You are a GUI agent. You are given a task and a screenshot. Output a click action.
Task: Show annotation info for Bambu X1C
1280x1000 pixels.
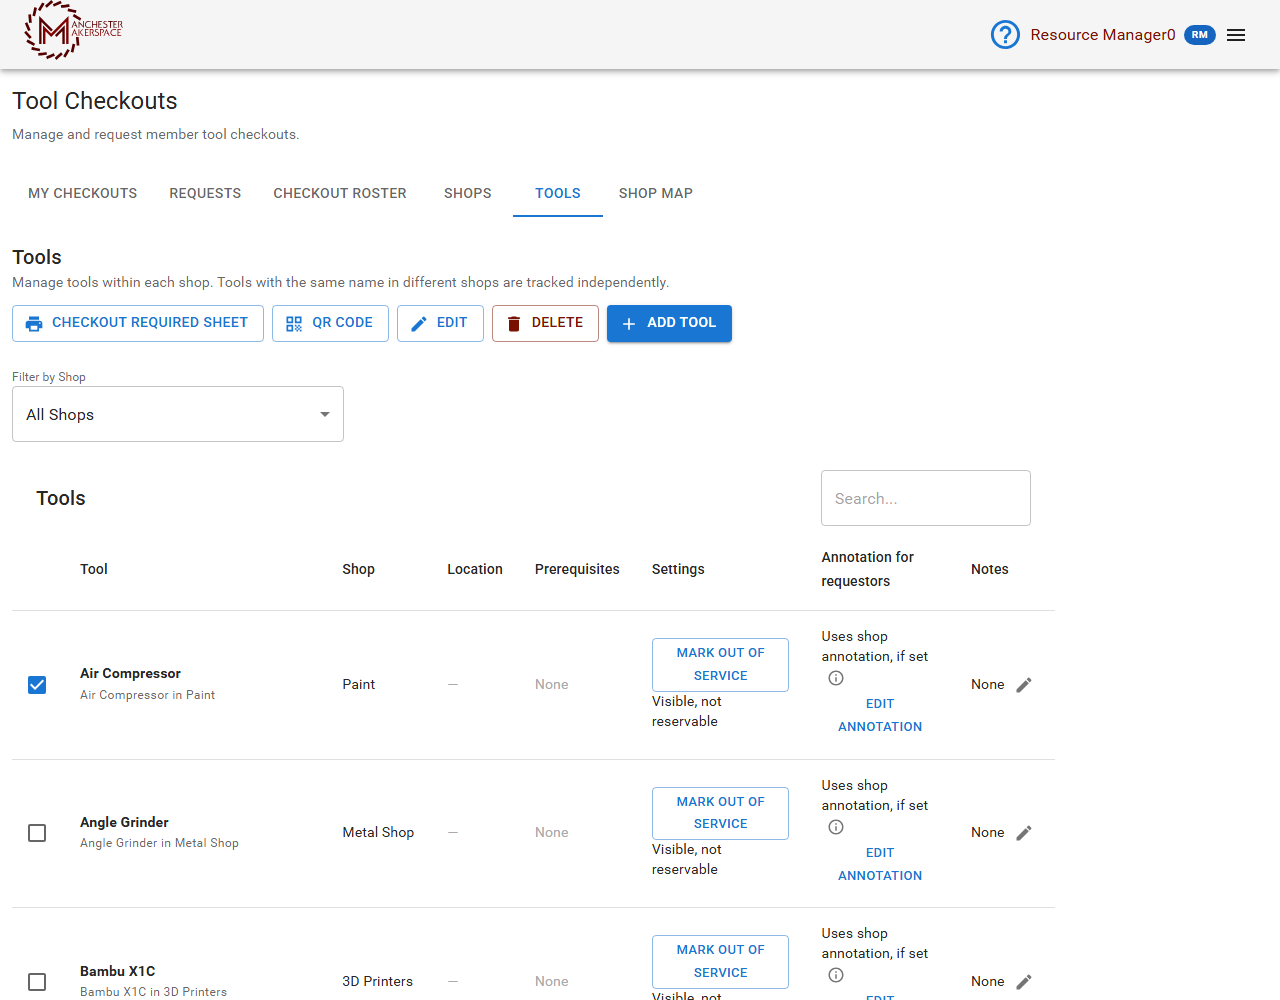(x=836, y=975)
